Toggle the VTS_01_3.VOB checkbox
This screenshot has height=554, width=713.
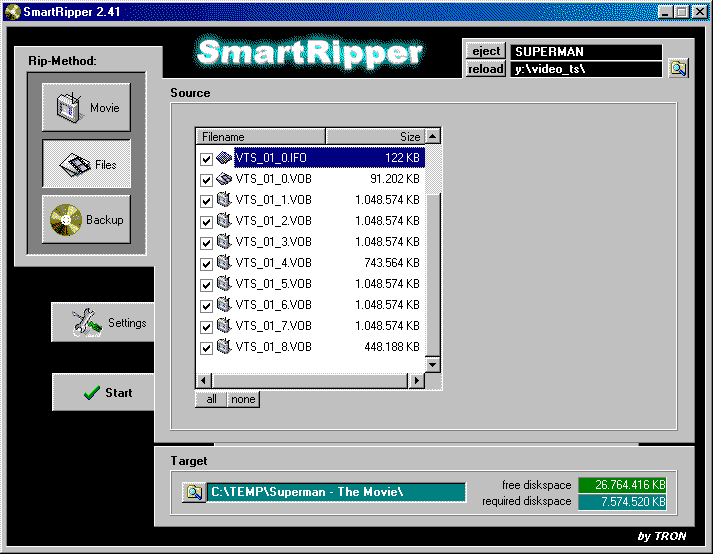pos(206,242)
